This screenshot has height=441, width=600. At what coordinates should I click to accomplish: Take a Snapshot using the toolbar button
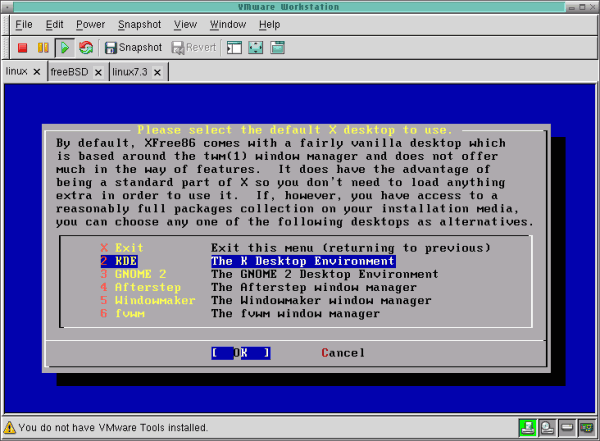134,48
